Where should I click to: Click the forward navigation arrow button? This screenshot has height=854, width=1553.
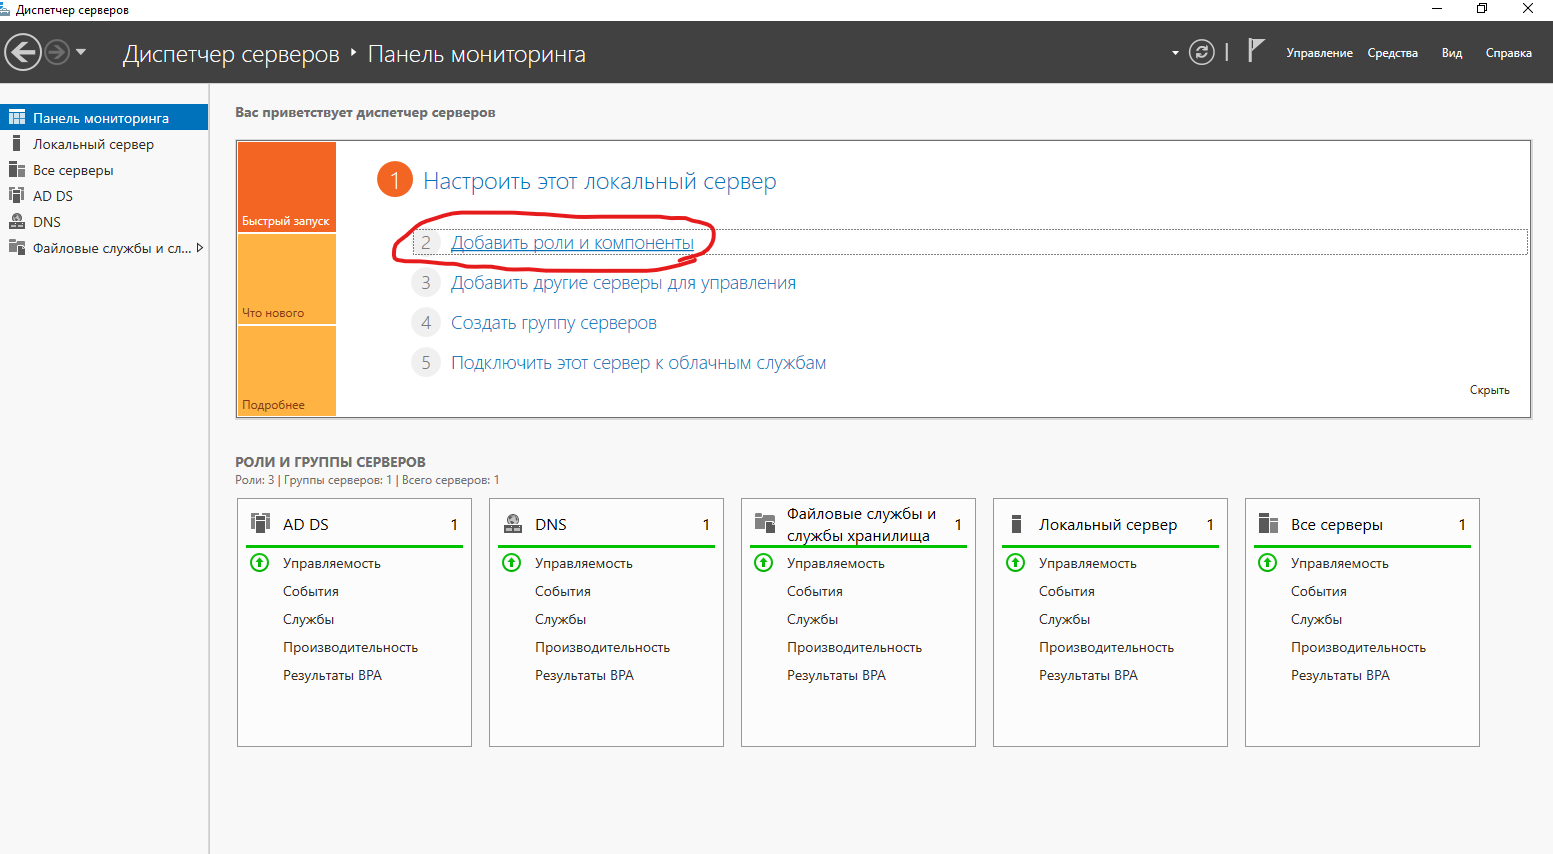pos(57,52)
